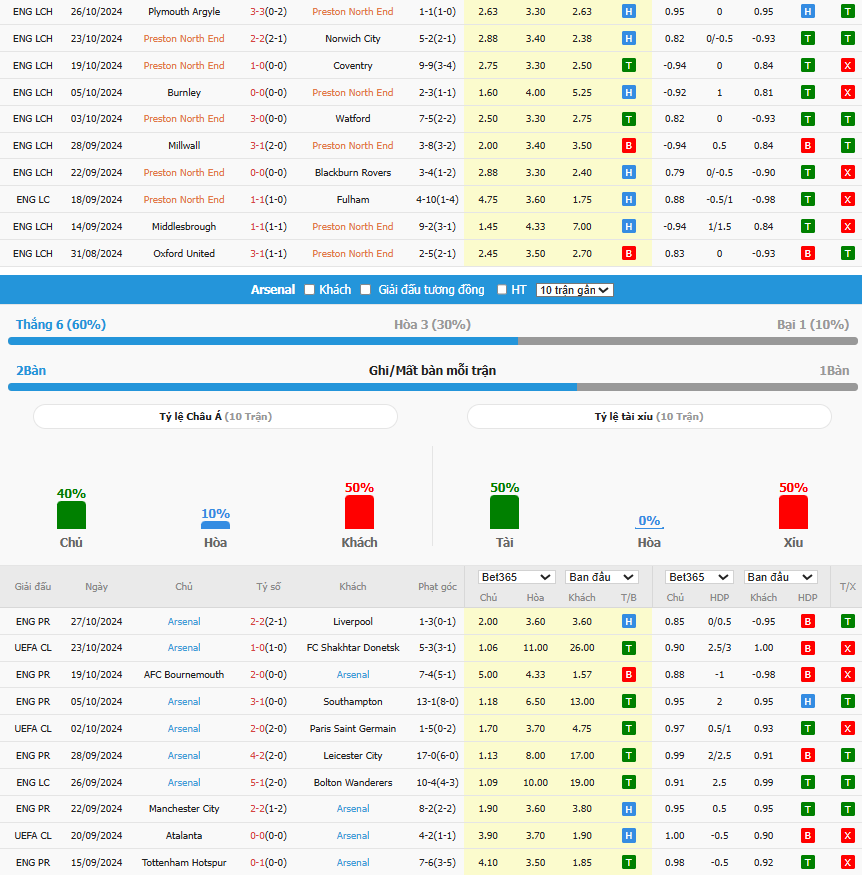Enable the Khách checkbox next to Arsenal

click(x=310, y=290)
